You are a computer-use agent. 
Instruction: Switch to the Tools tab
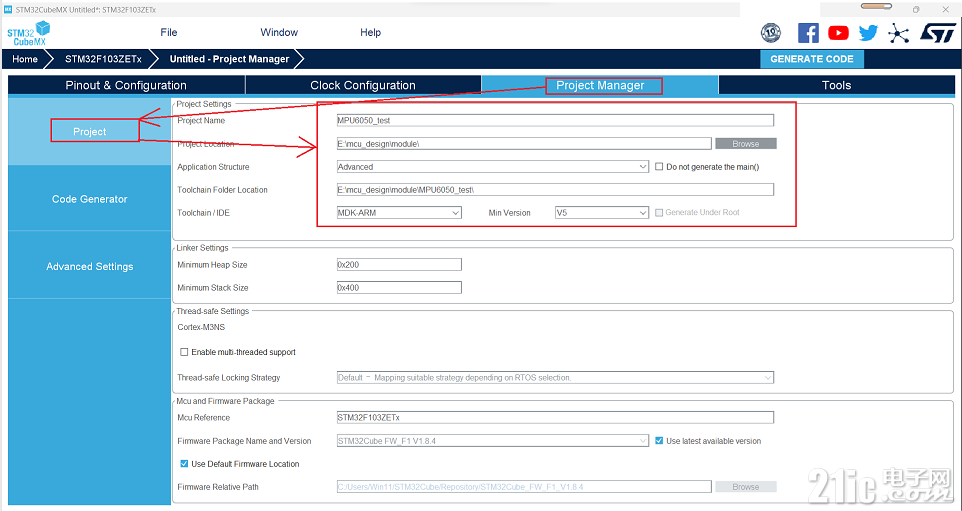[x=836, y=85]
